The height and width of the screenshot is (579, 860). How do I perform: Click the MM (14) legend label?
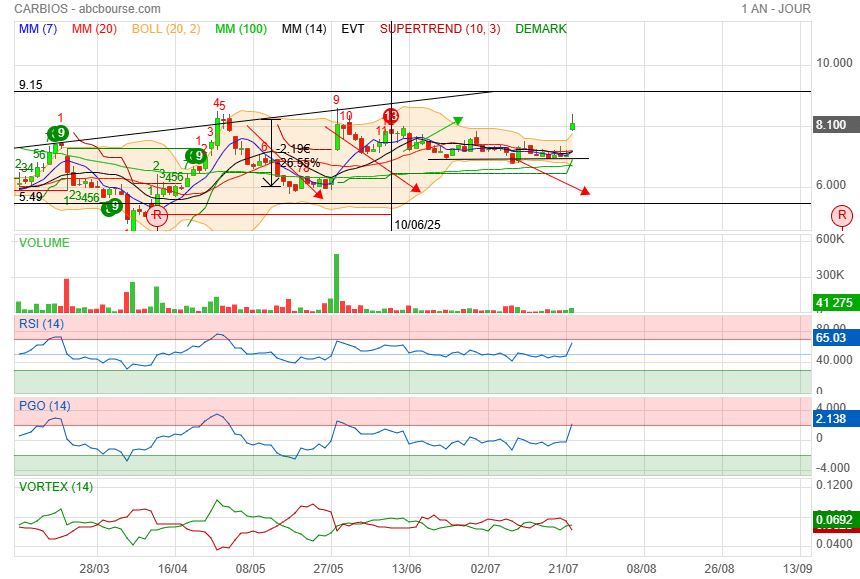(x=304, y=29)
